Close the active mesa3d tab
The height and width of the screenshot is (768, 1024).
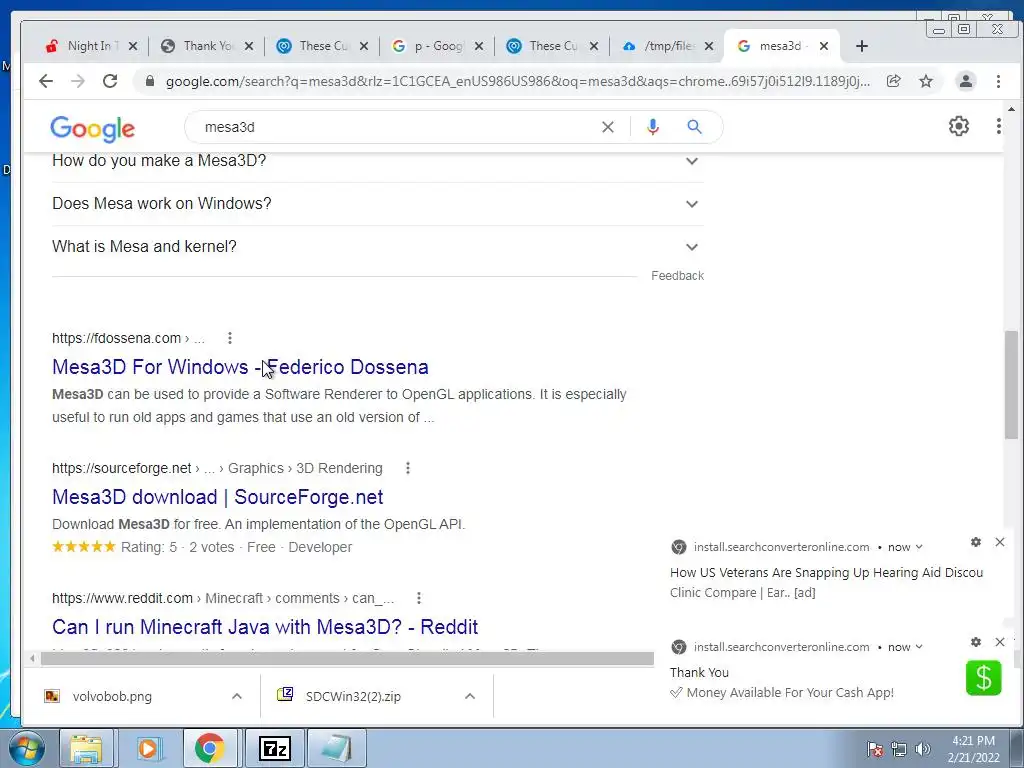pyautogui.click(x=824, y=46)
